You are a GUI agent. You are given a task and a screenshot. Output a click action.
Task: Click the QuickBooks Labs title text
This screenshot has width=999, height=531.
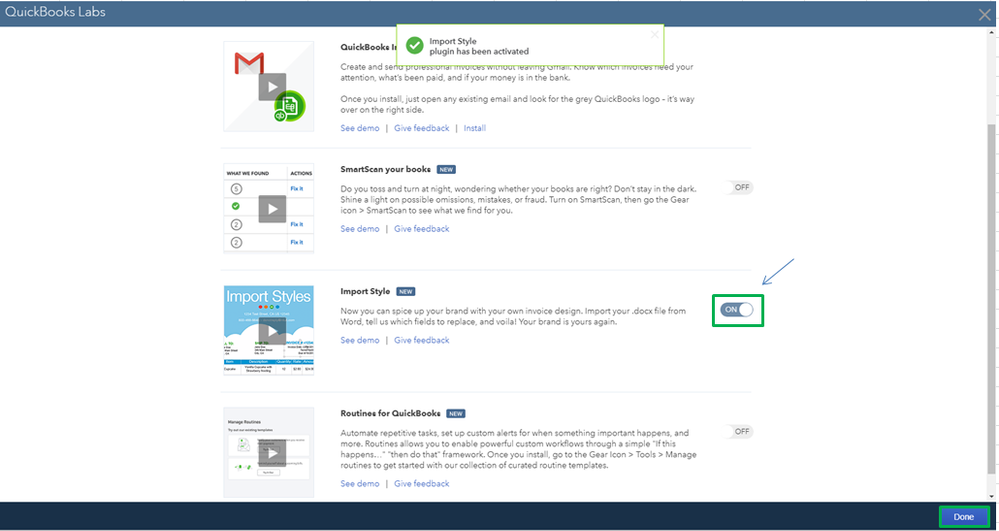coord(55,12)
